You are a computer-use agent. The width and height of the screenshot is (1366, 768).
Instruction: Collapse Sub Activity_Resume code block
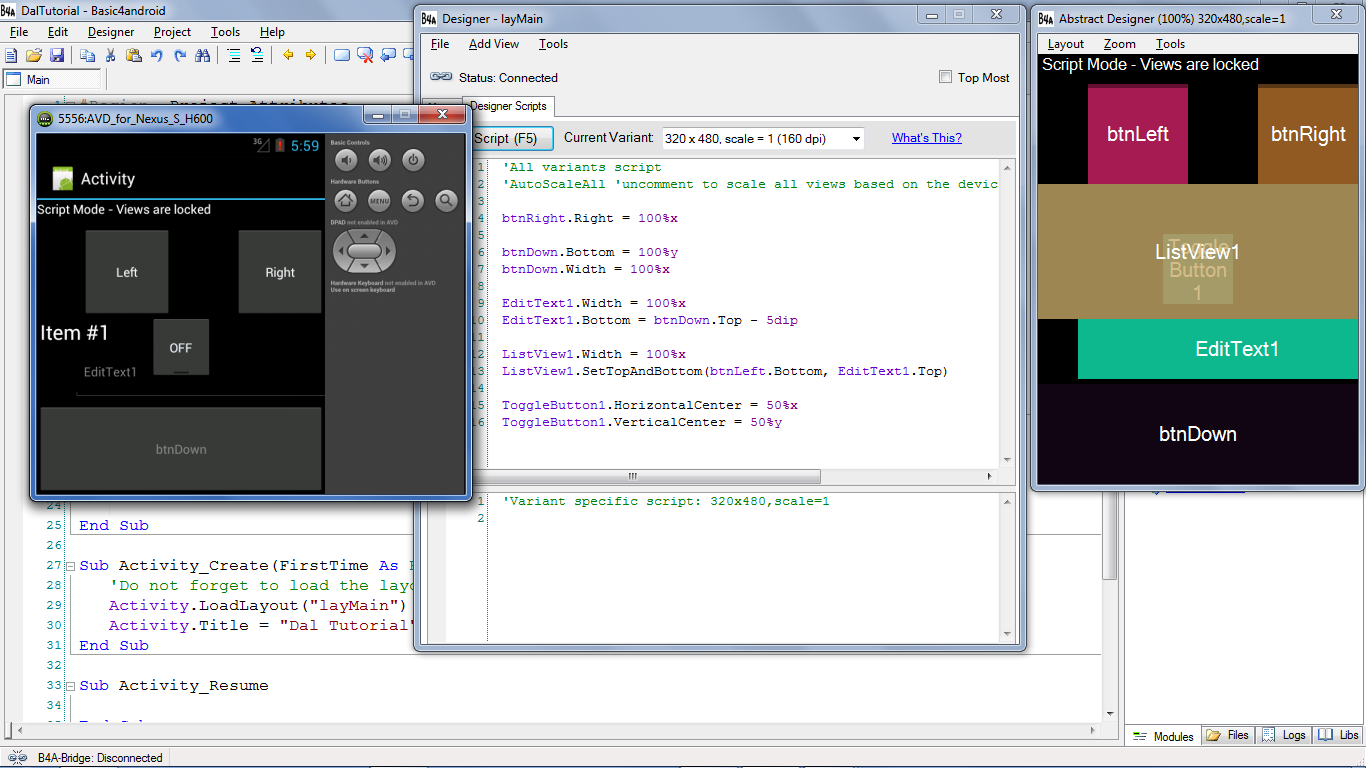[x=69, y=686]
